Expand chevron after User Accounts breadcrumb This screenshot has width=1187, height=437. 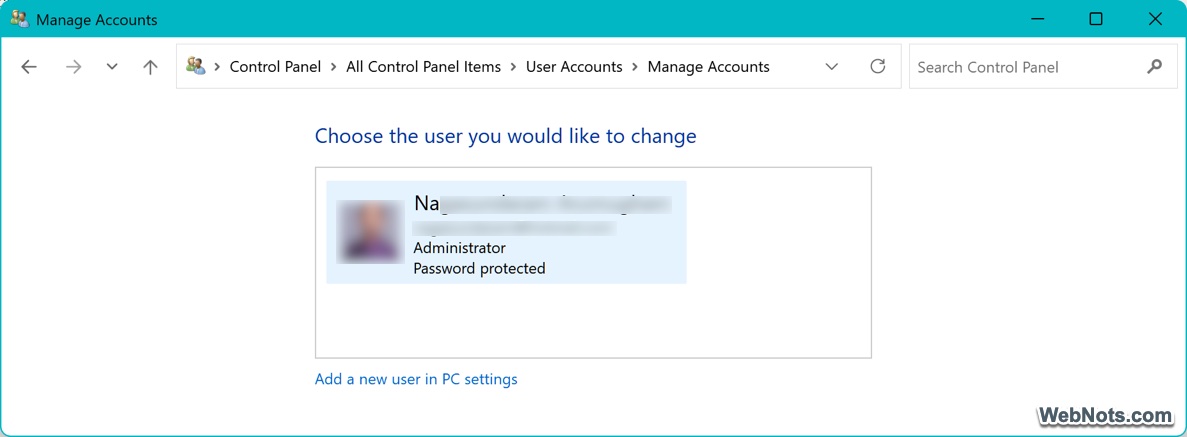coord(635,67)
